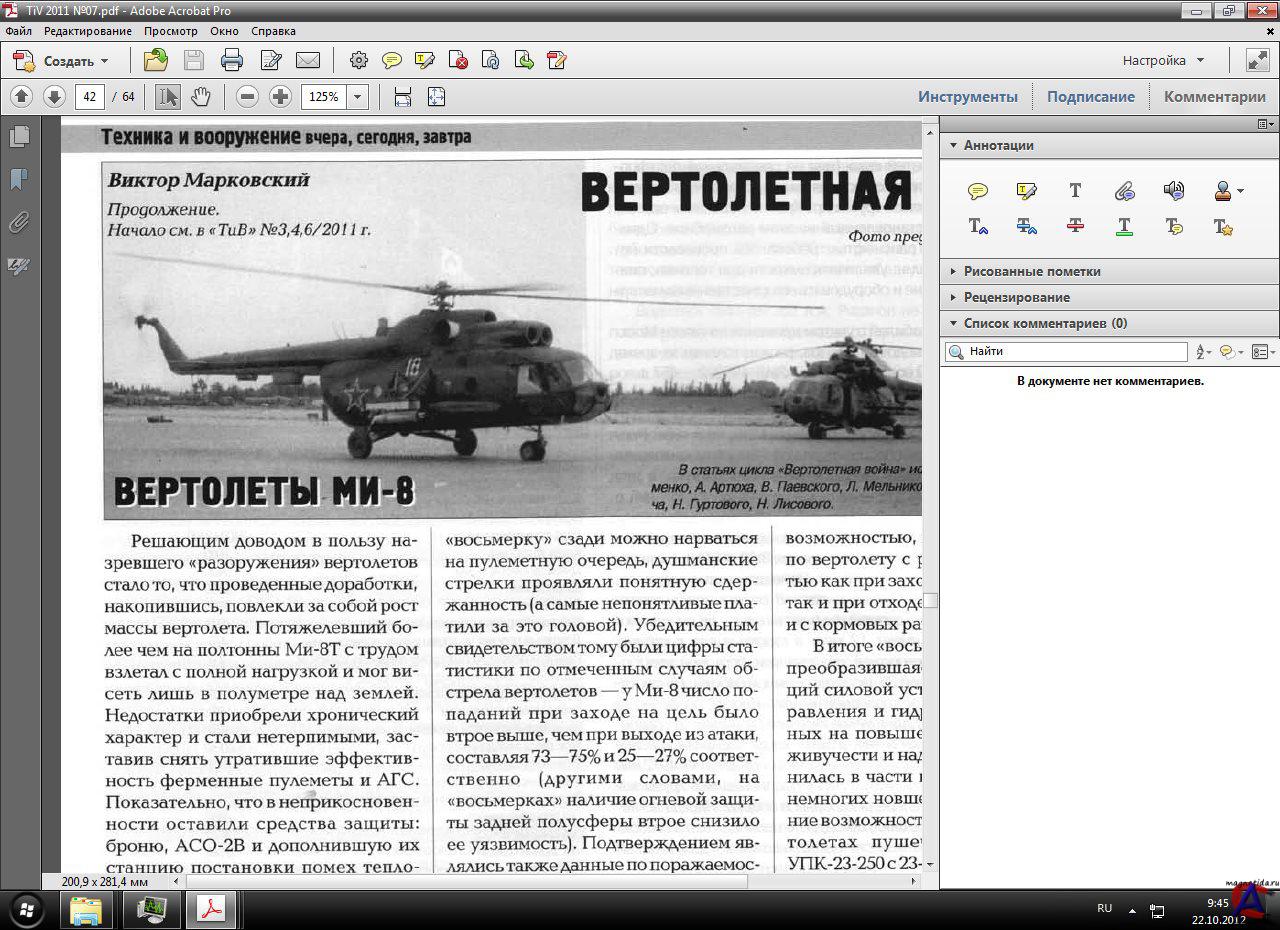Open the zoom percentage dropdown arrow
Viewport: 1280px width, 930px height.
[x=357, y=97]
